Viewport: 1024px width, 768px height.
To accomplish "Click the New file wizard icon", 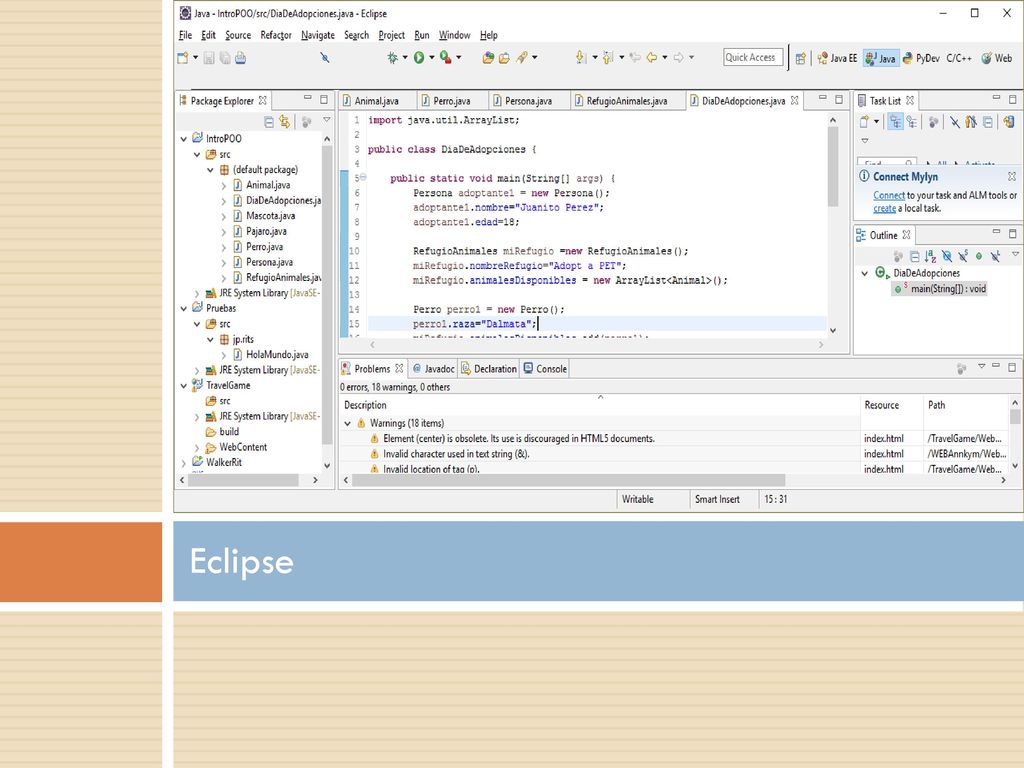I will point(183,58).
